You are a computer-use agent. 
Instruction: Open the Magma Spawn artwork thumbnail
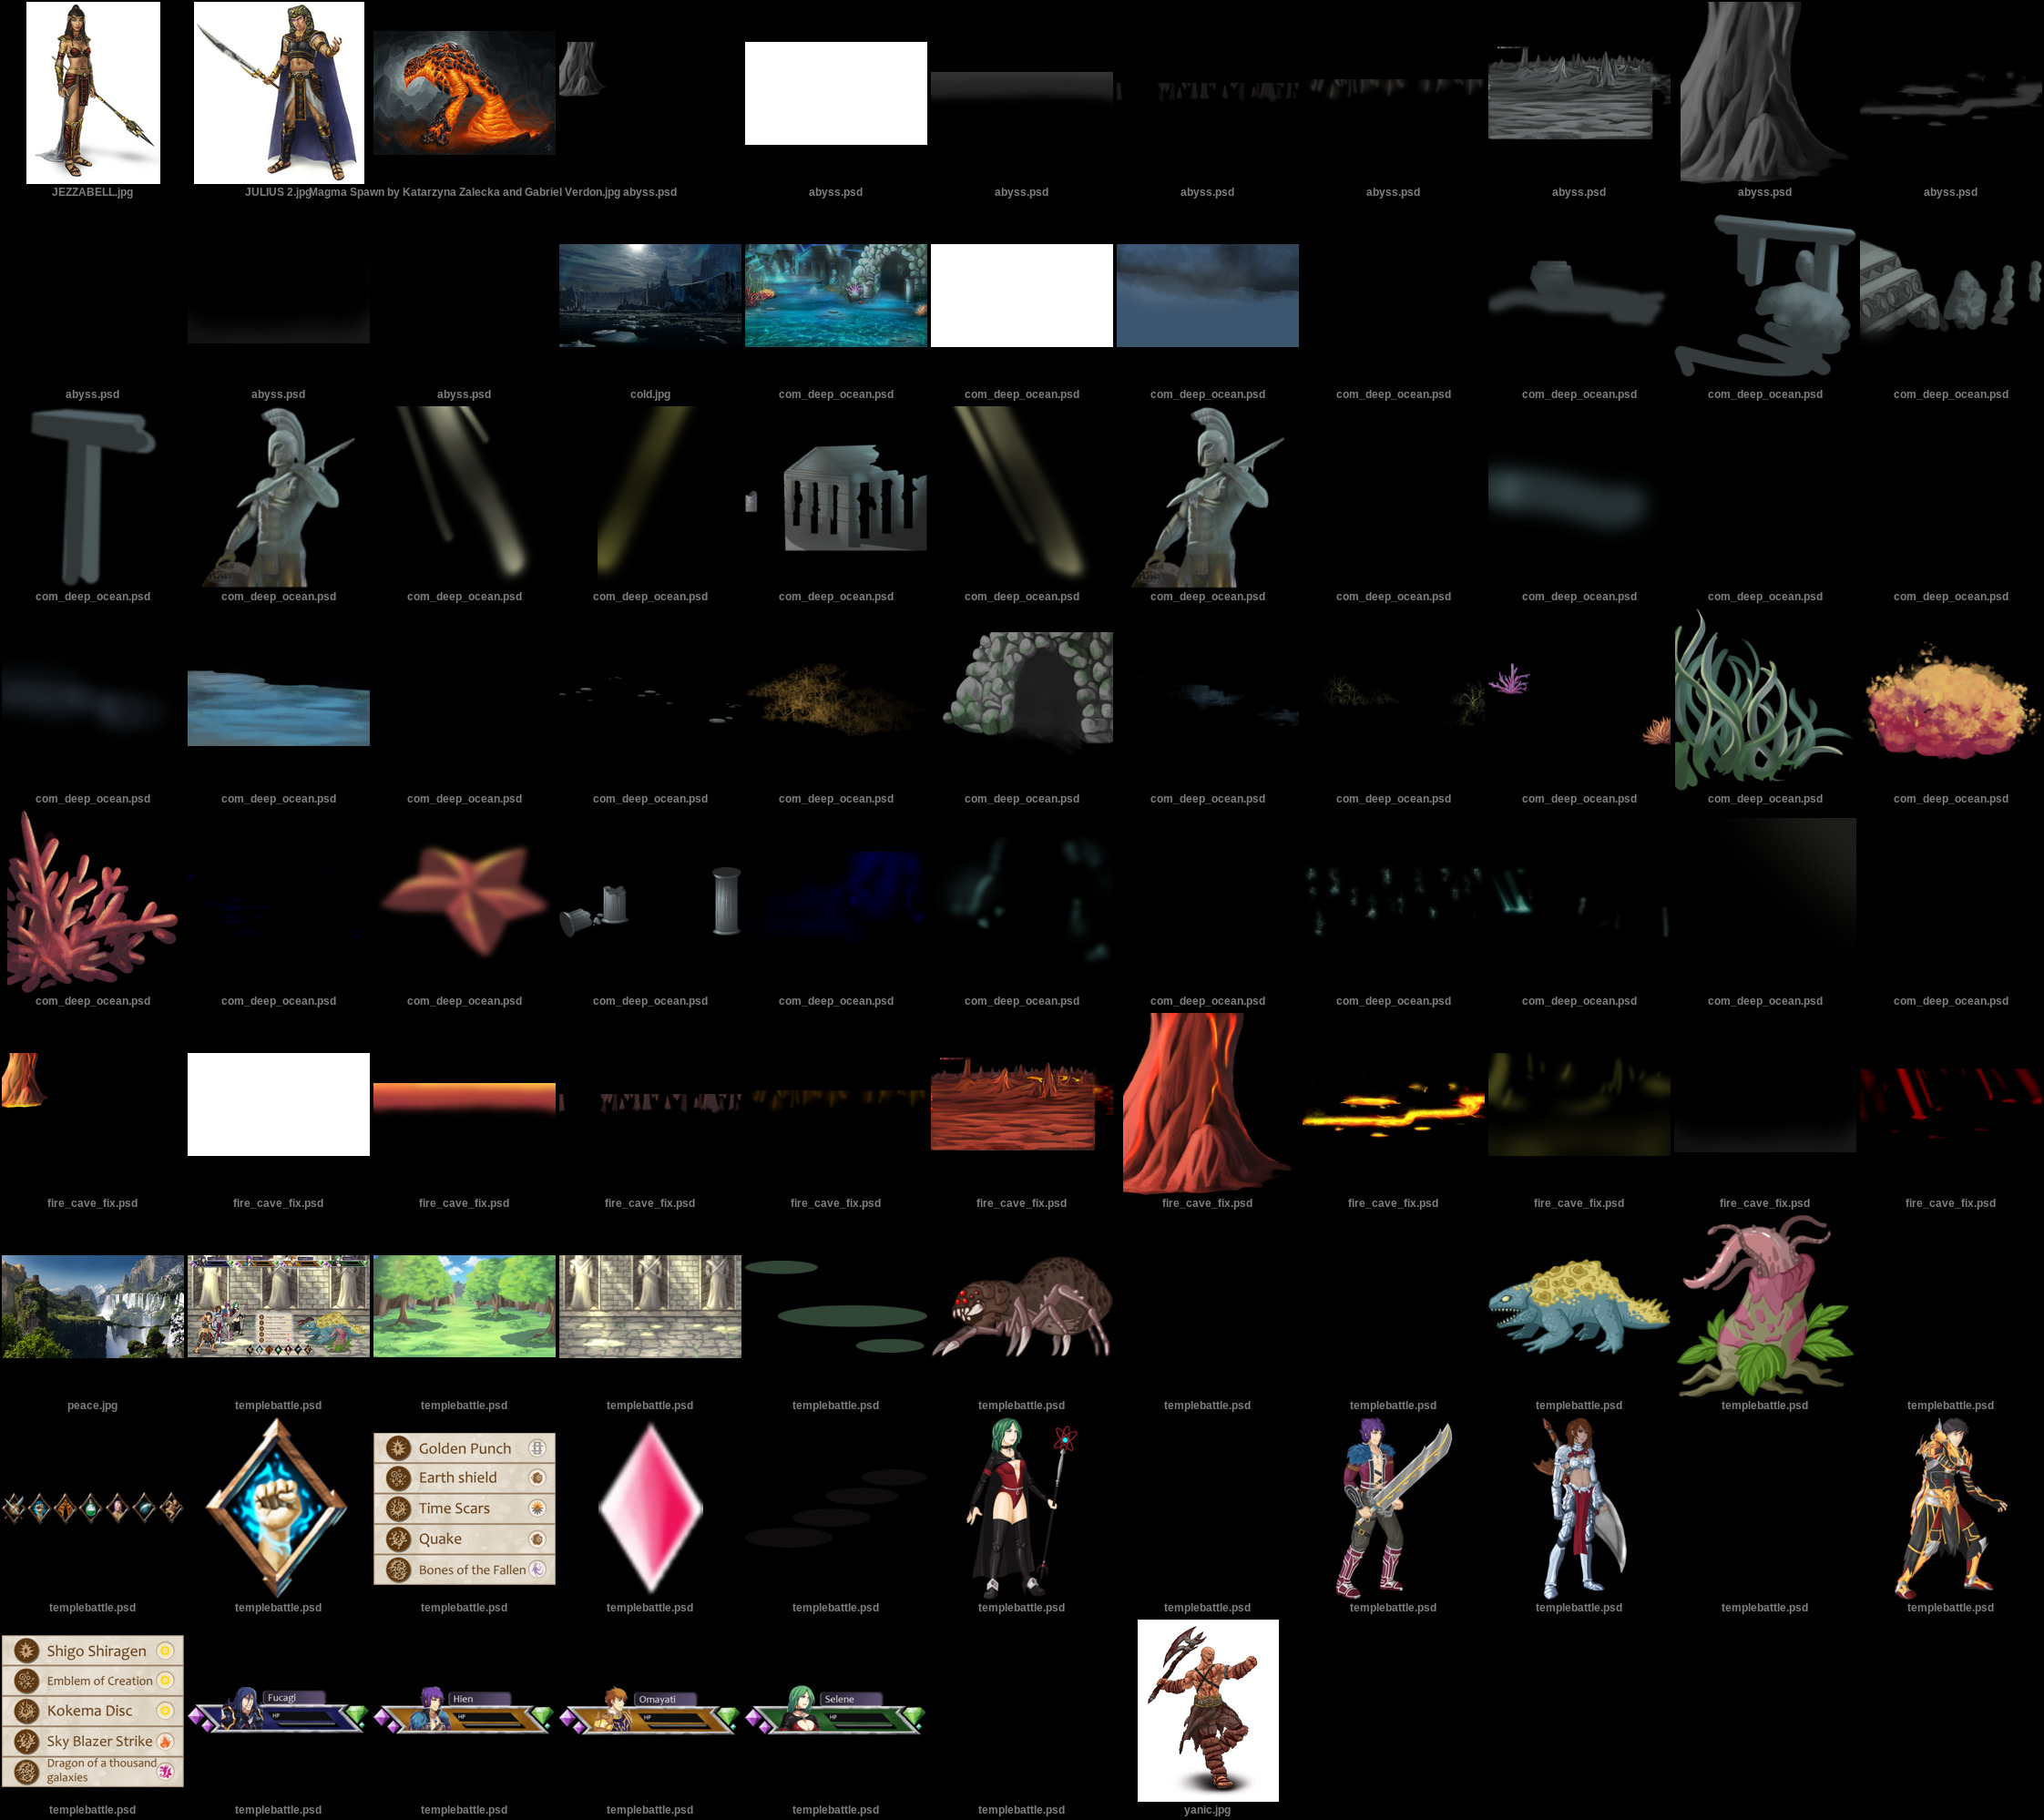click(x=464, y=93)
